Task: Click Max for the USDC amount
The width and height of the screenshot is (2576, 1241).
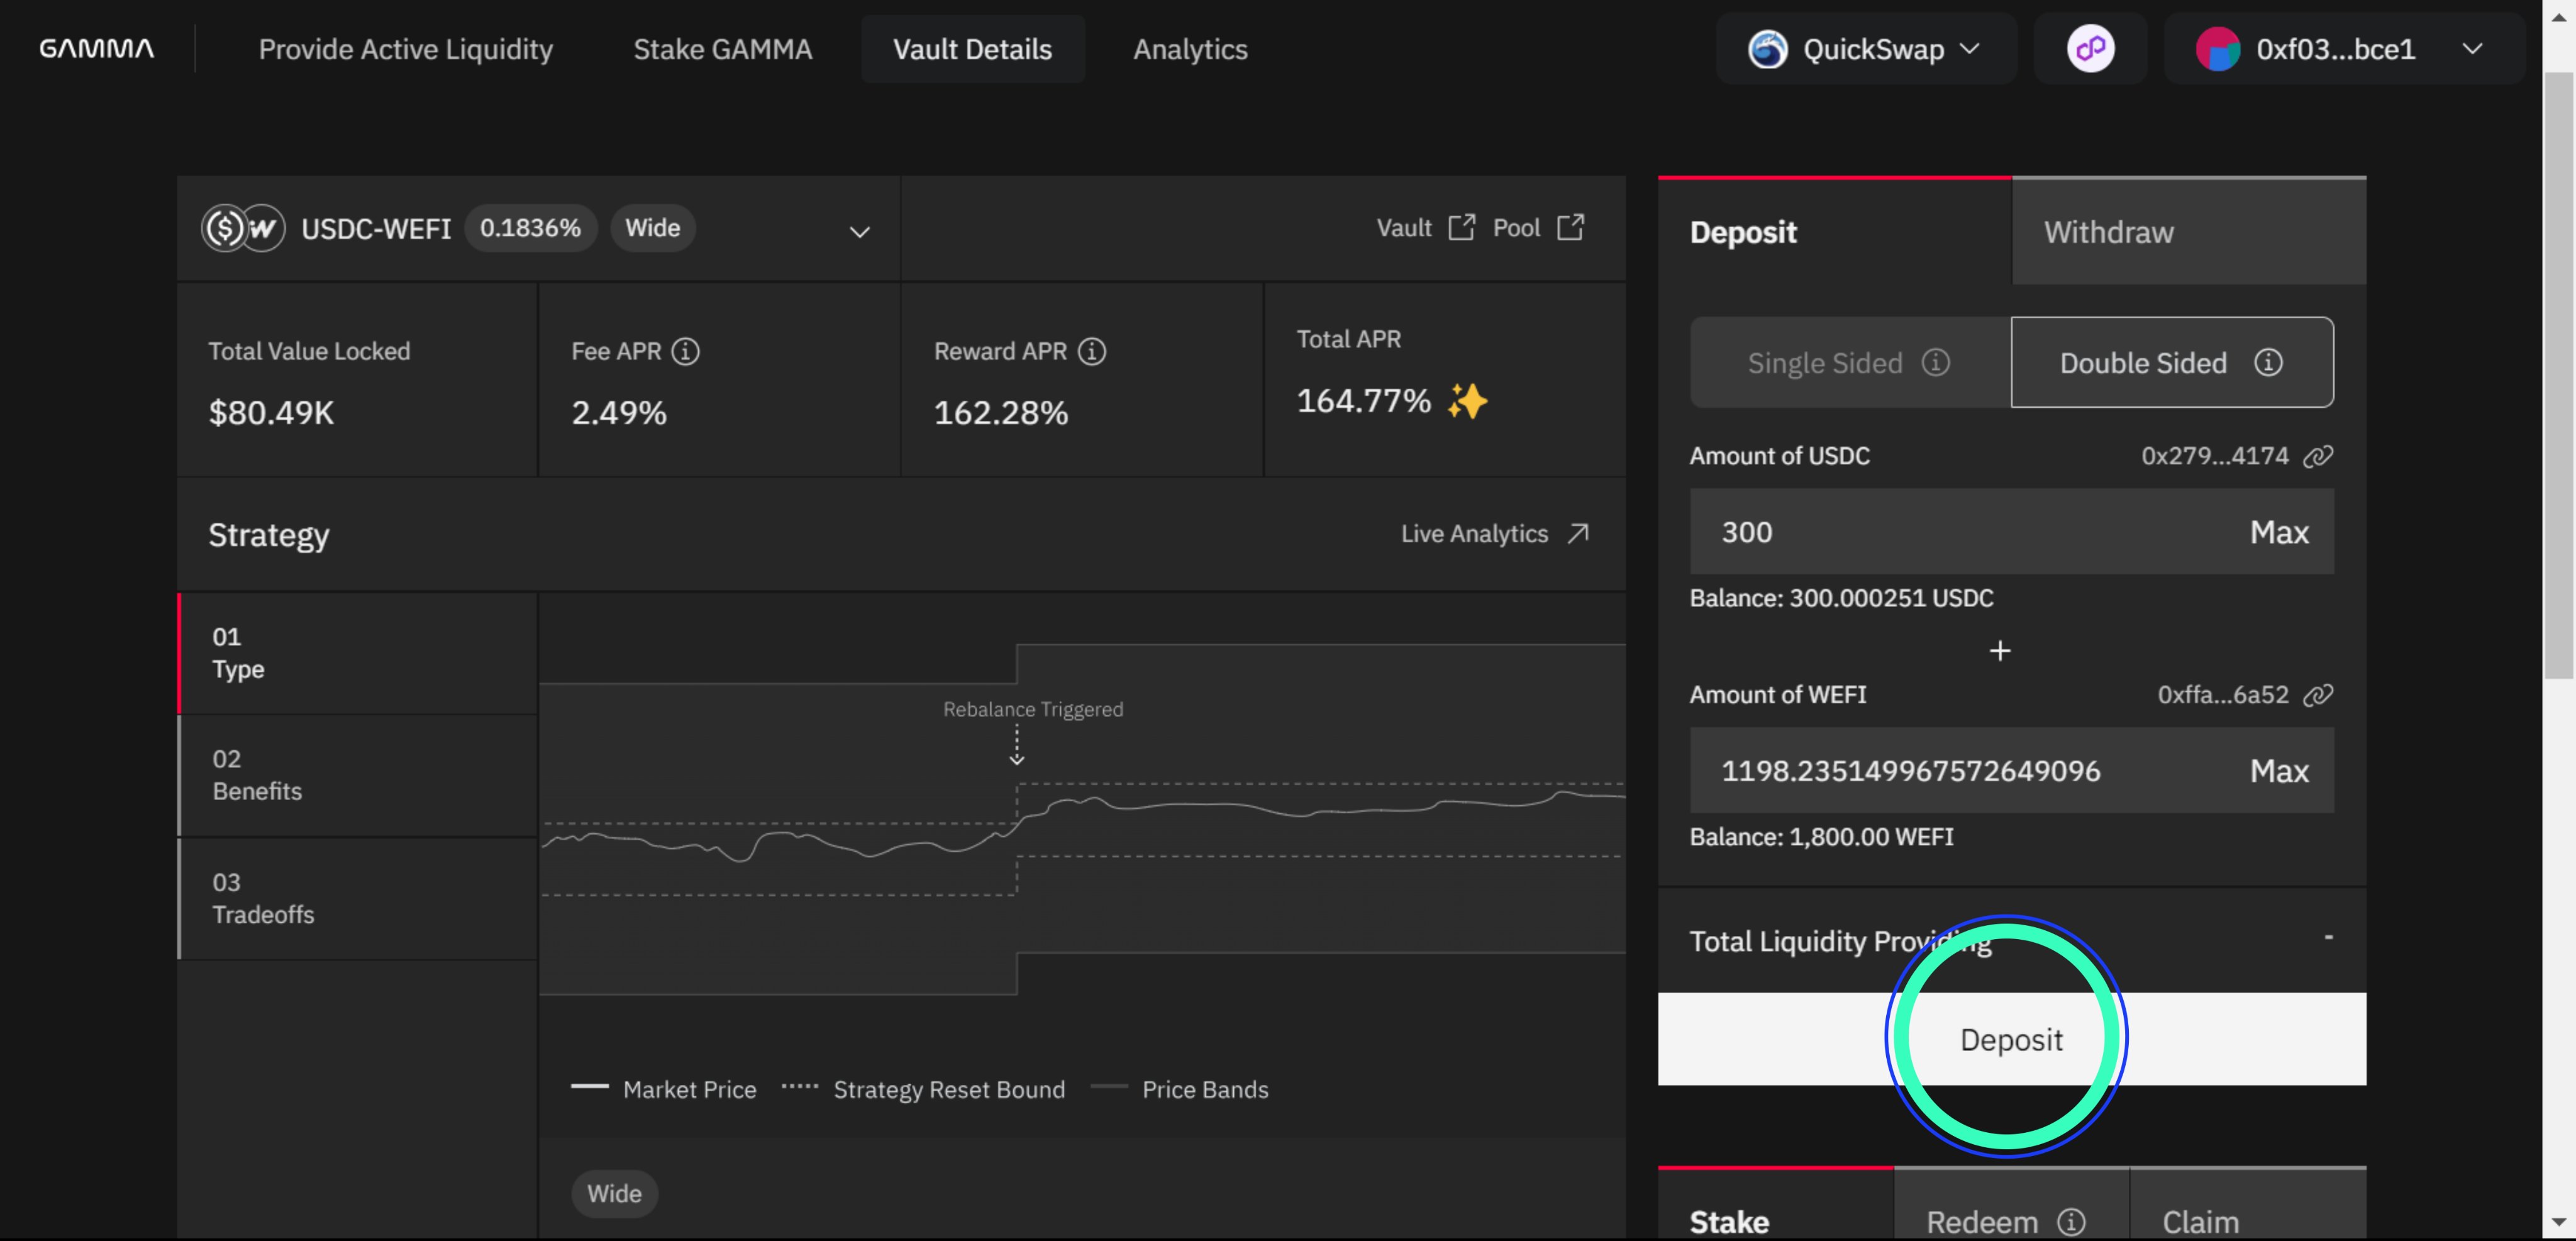Action: coord(2279,532)
